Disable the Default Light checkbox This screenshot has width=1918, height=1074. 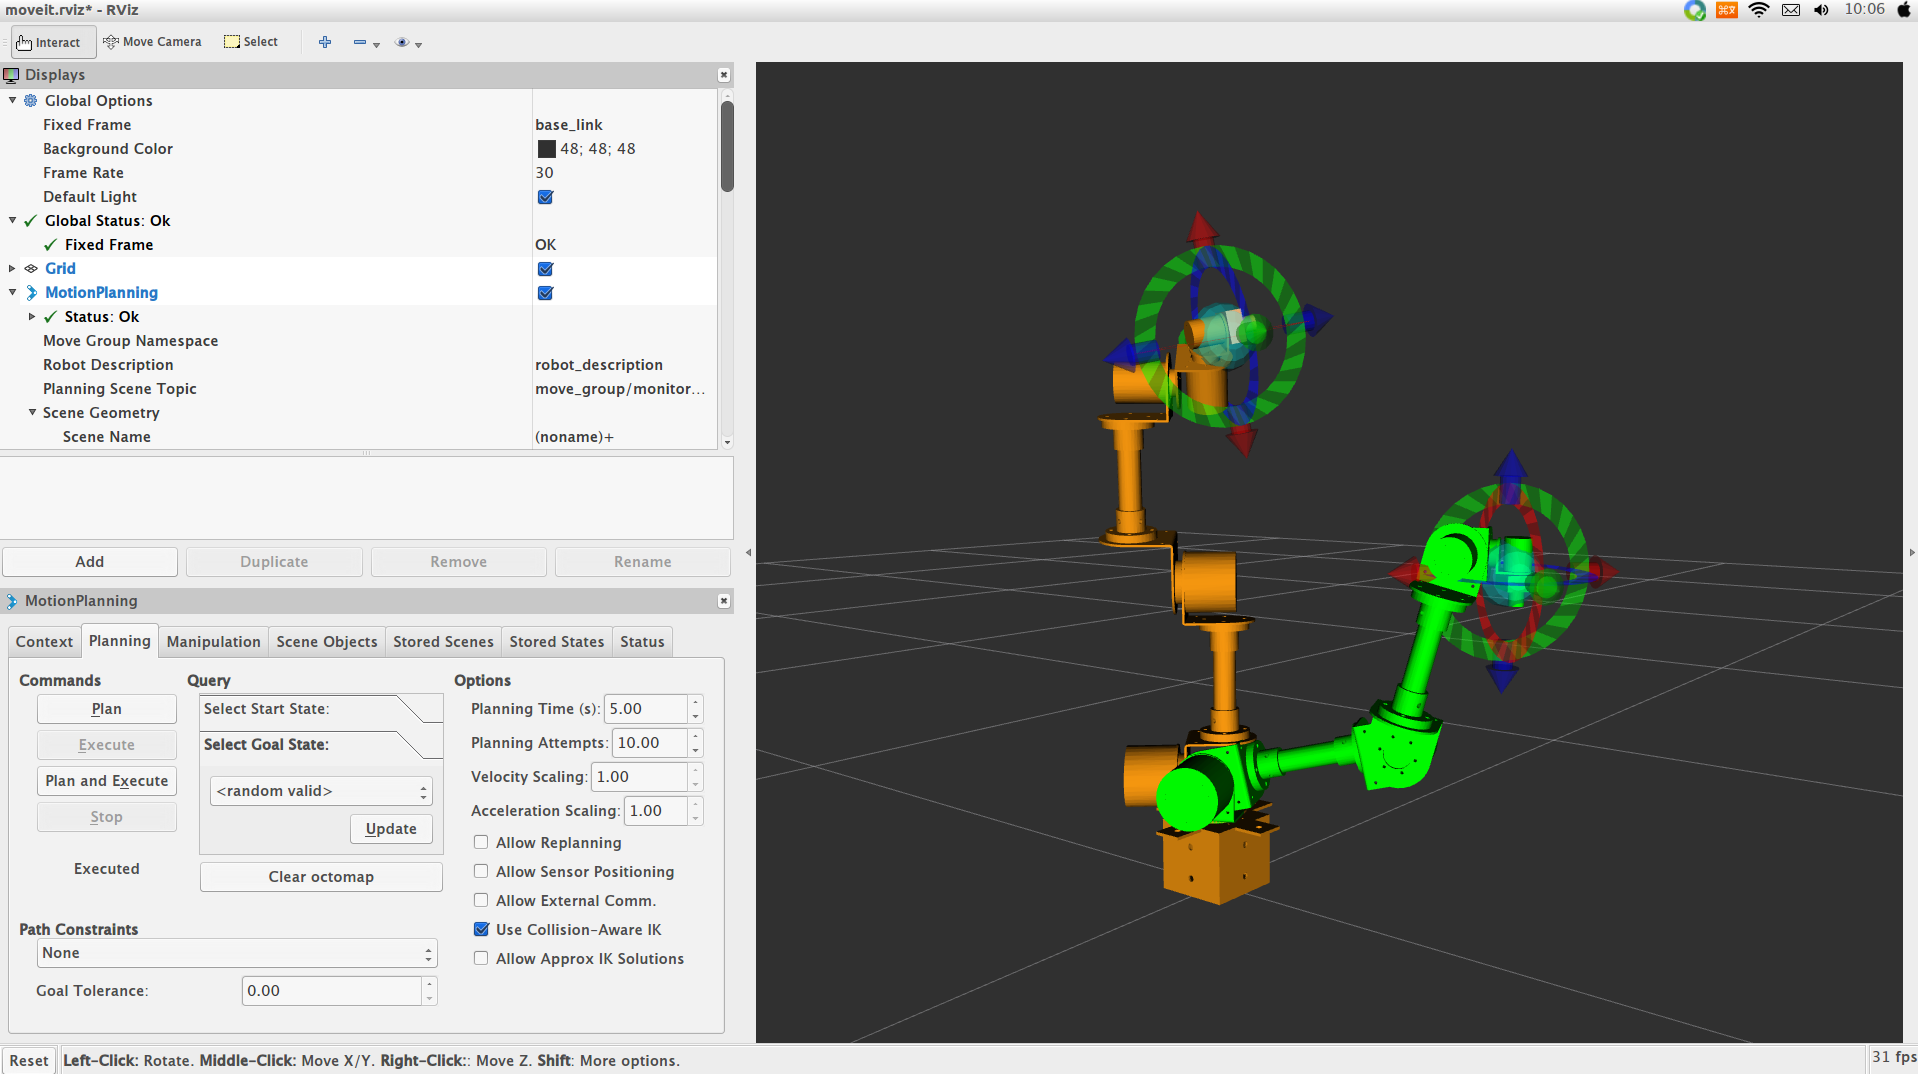click(x=545, y=197)
